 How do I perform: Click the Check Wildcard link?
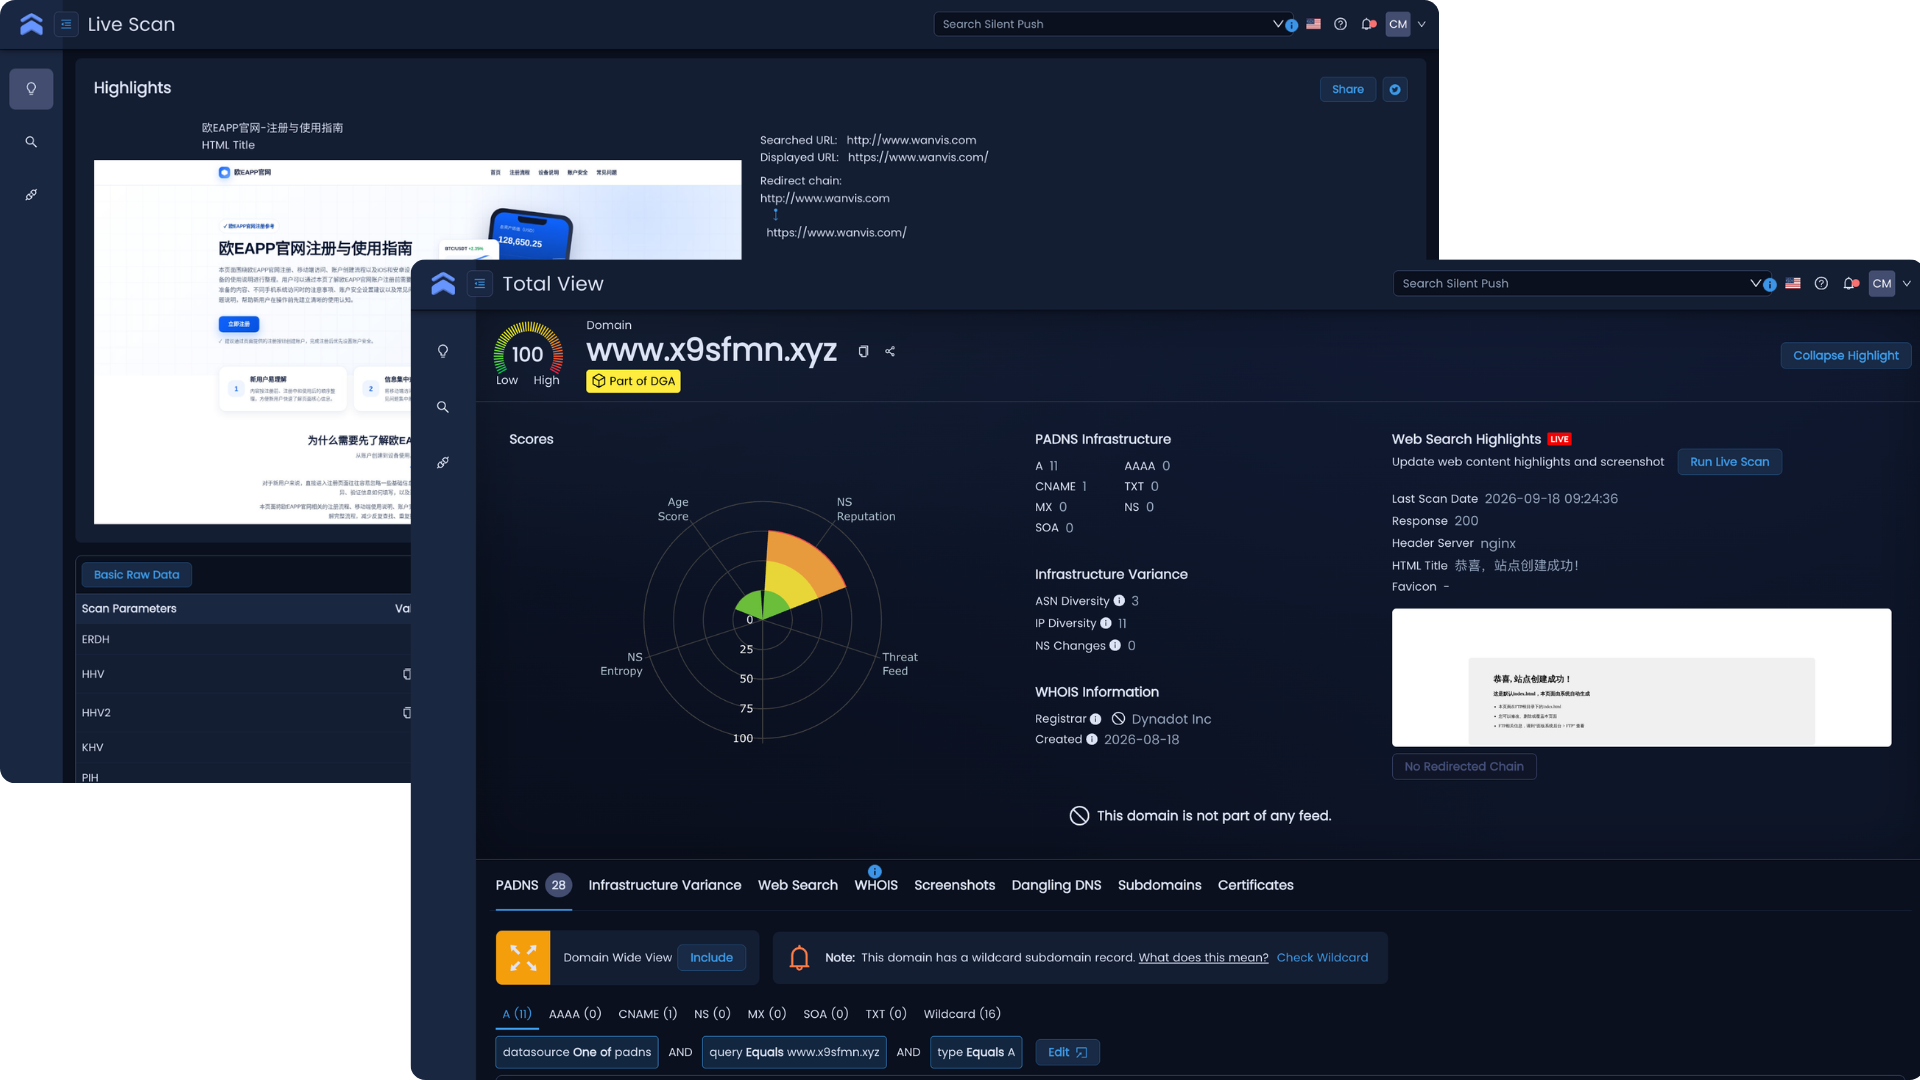click(x=1322, y=958)
